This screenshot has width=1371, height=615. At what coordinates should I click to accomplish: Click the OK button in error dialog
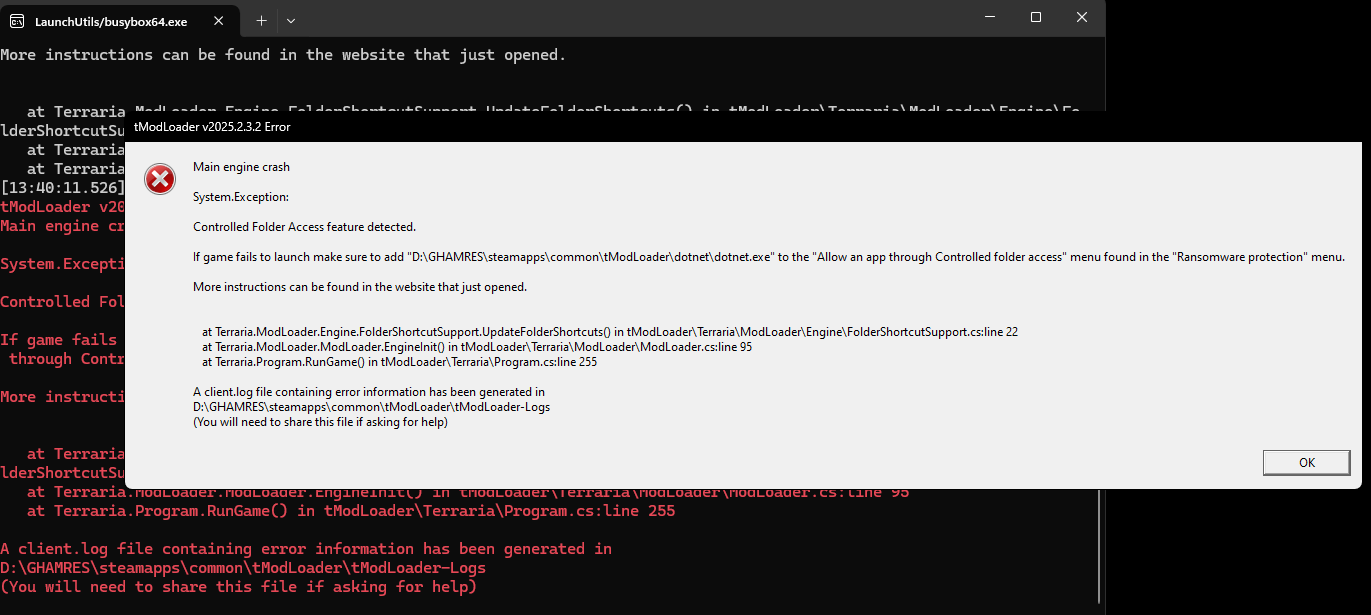1306,462
